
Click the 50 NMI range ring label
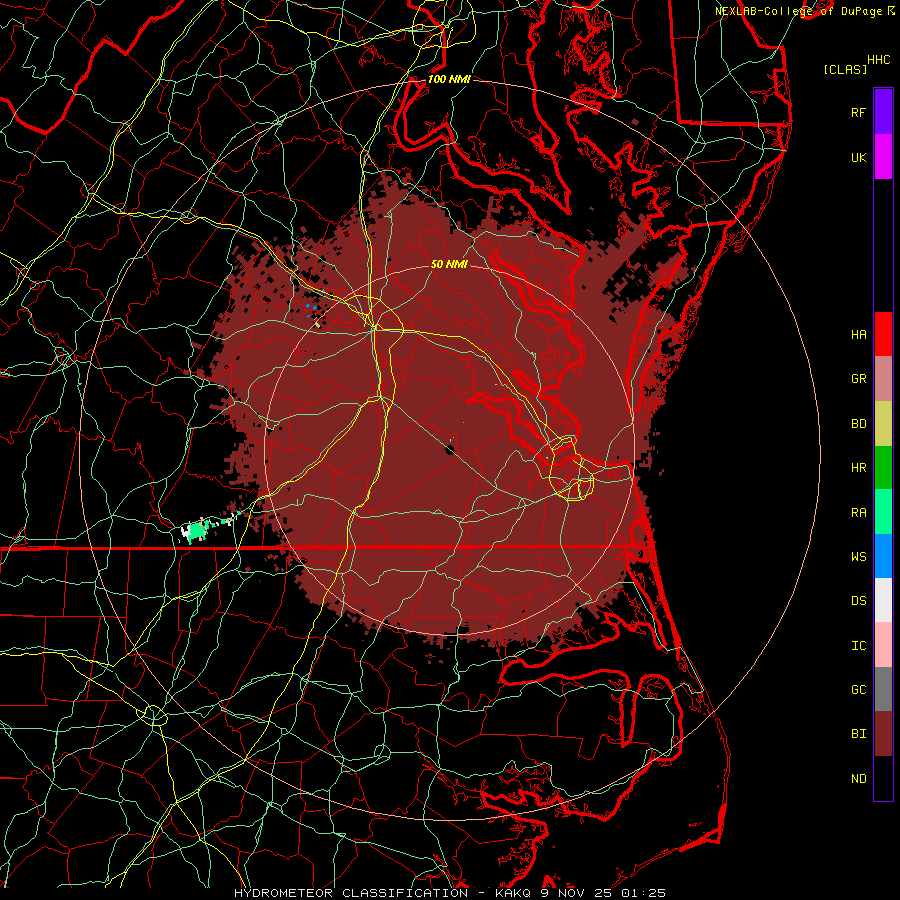449,264
